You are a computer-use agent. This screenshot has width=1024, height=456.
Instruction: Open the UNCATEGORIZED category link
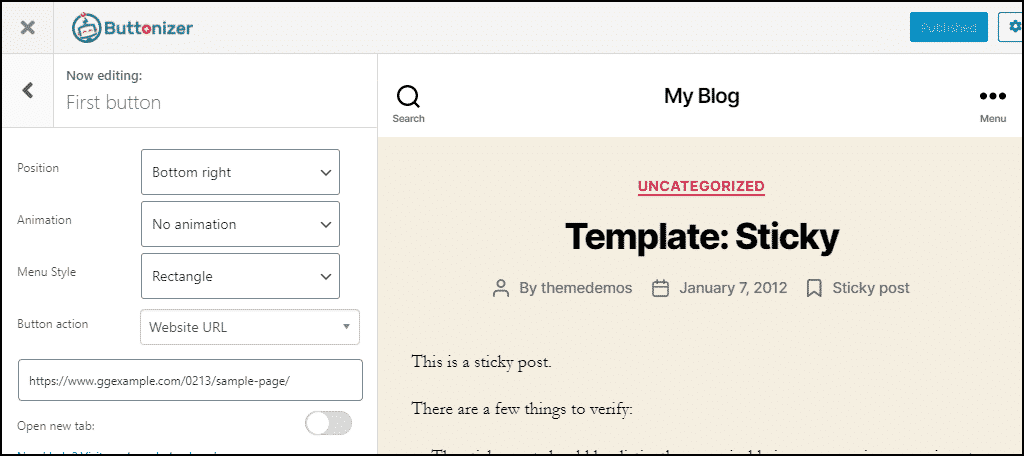pyautogui.click(x=701, y=186)
